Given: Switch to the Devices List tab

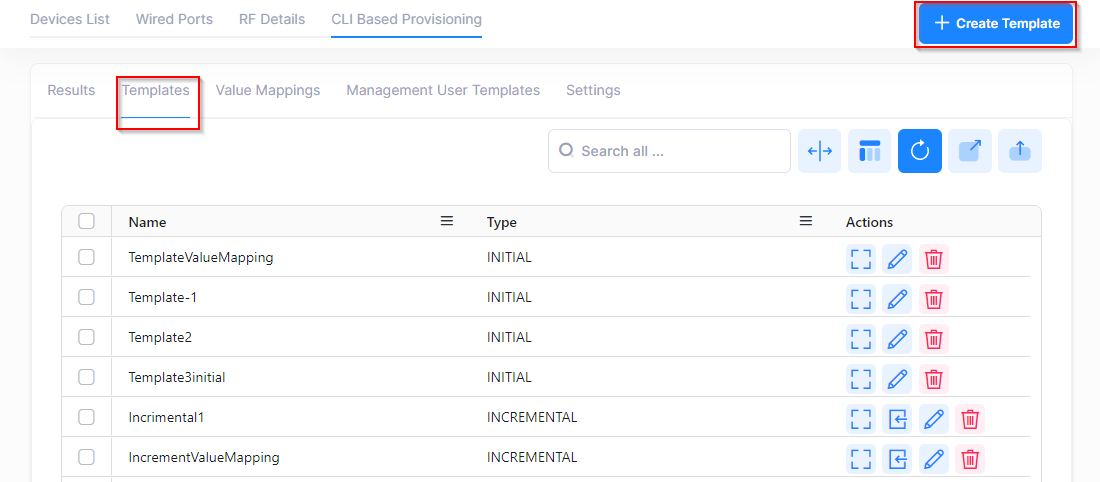Looking at the screenshot, I should pos(69,19).
